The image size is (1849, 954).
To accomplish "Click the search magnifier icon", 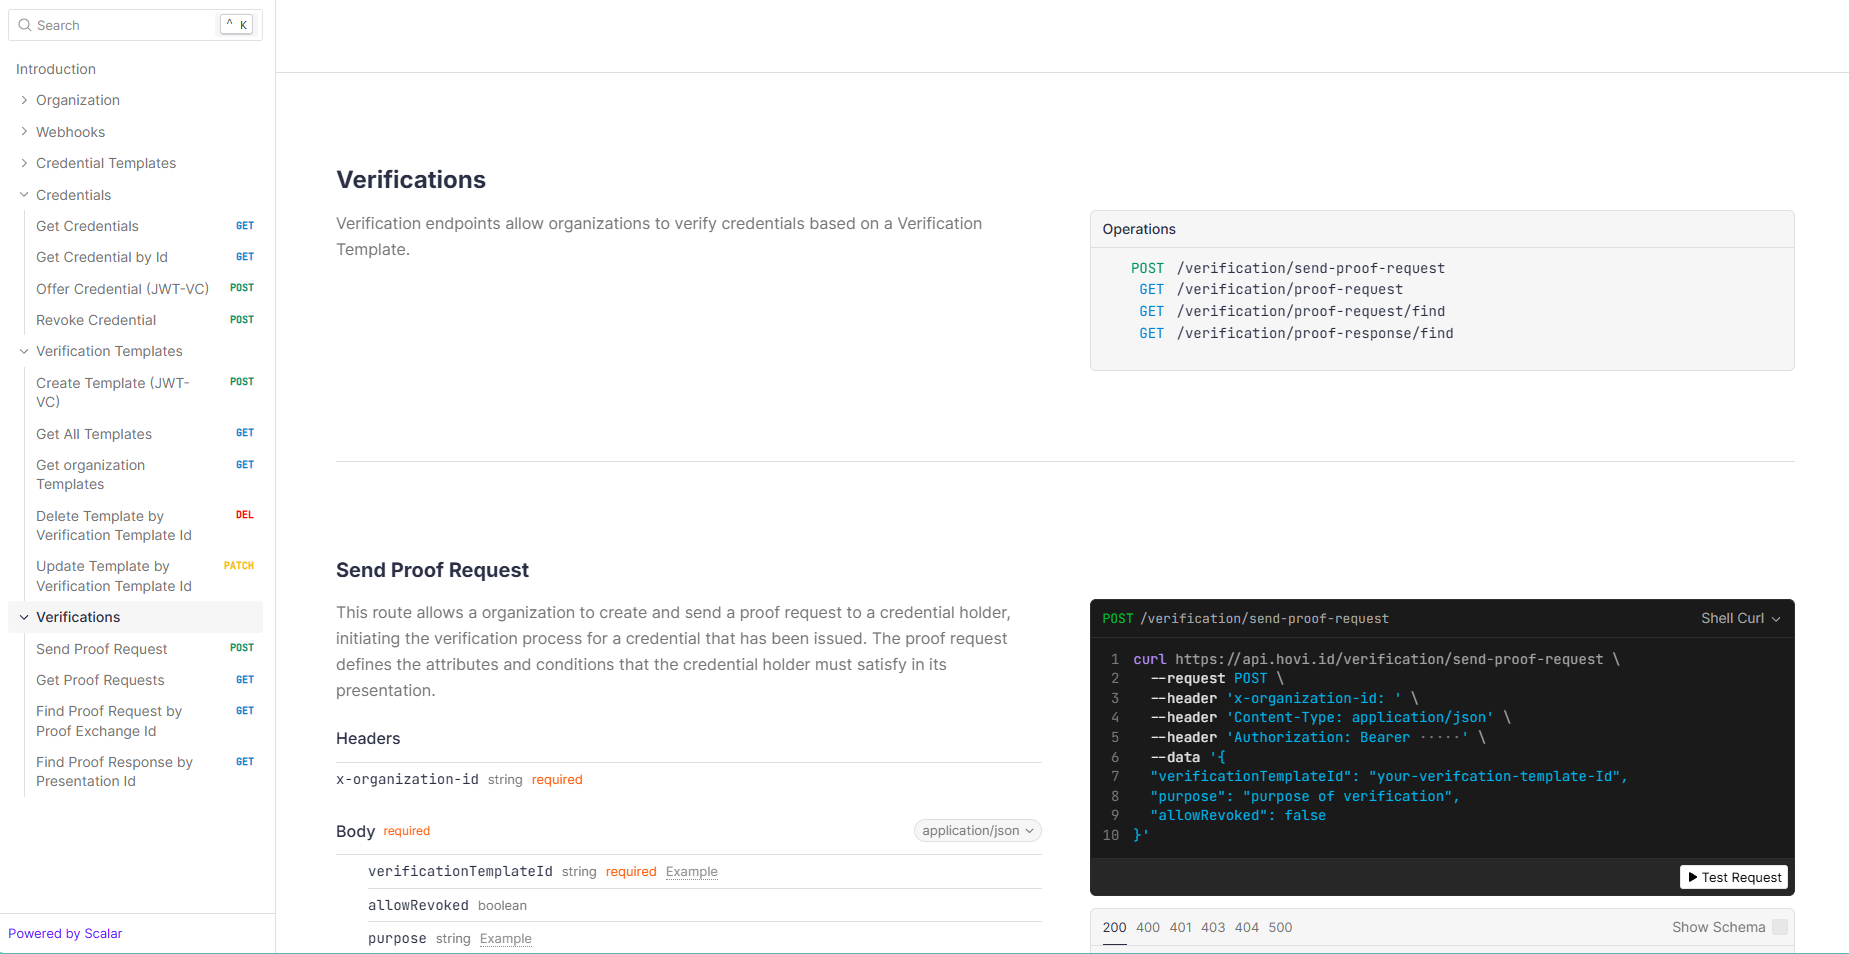I will (x=25, y=25).
